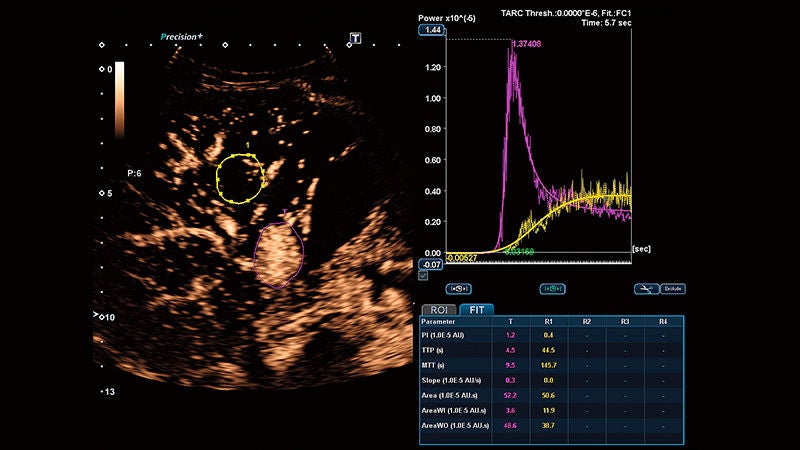Click the 1.37408 peak value label

pos(526,44)
